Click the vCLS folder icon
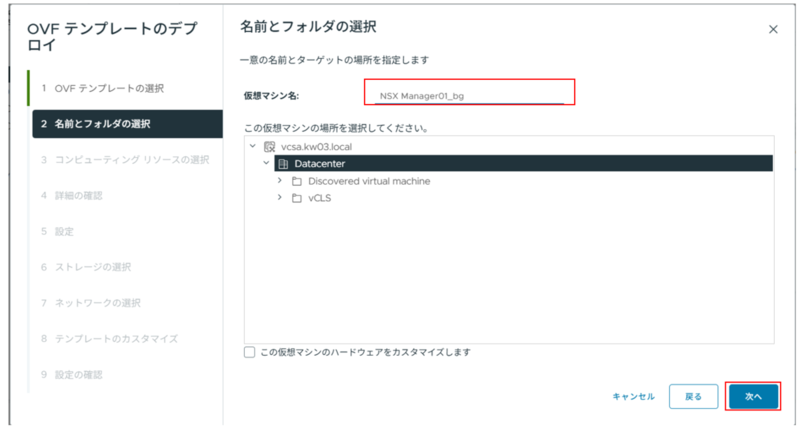800x433 pixels. 296,198
